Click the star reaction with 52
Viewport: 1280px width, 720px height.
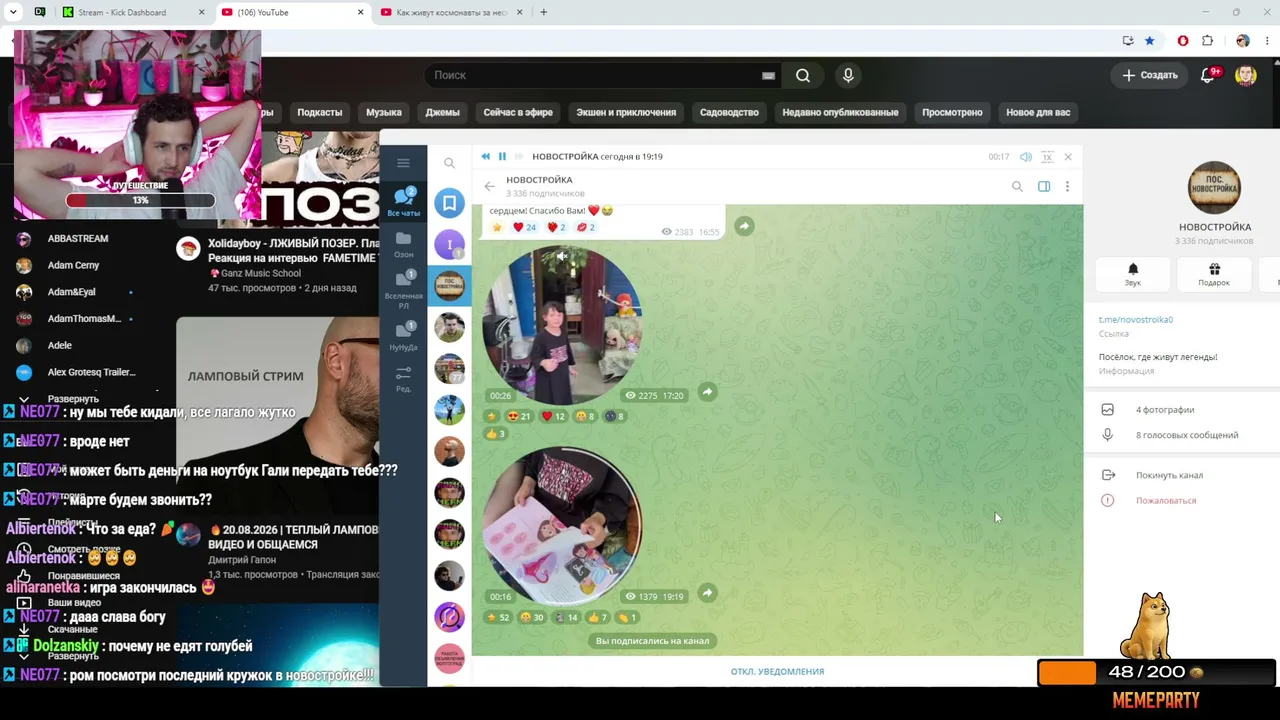click(x=498, y=617)
